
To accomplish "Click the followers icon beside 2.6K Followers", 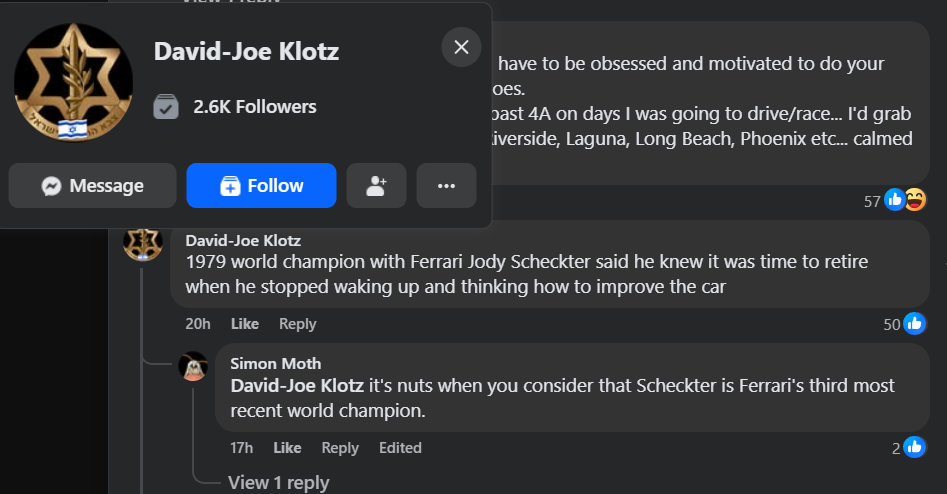I will [166, 107].
